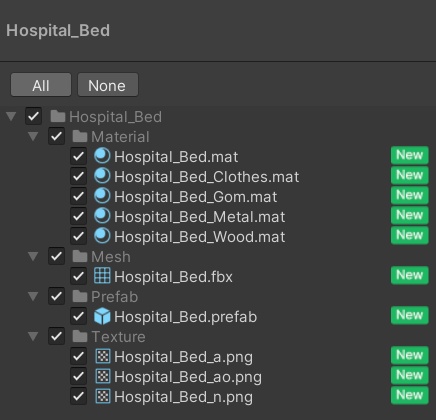Uncheck Hospital_Bed_n.png checkbox

coord(78,396)
